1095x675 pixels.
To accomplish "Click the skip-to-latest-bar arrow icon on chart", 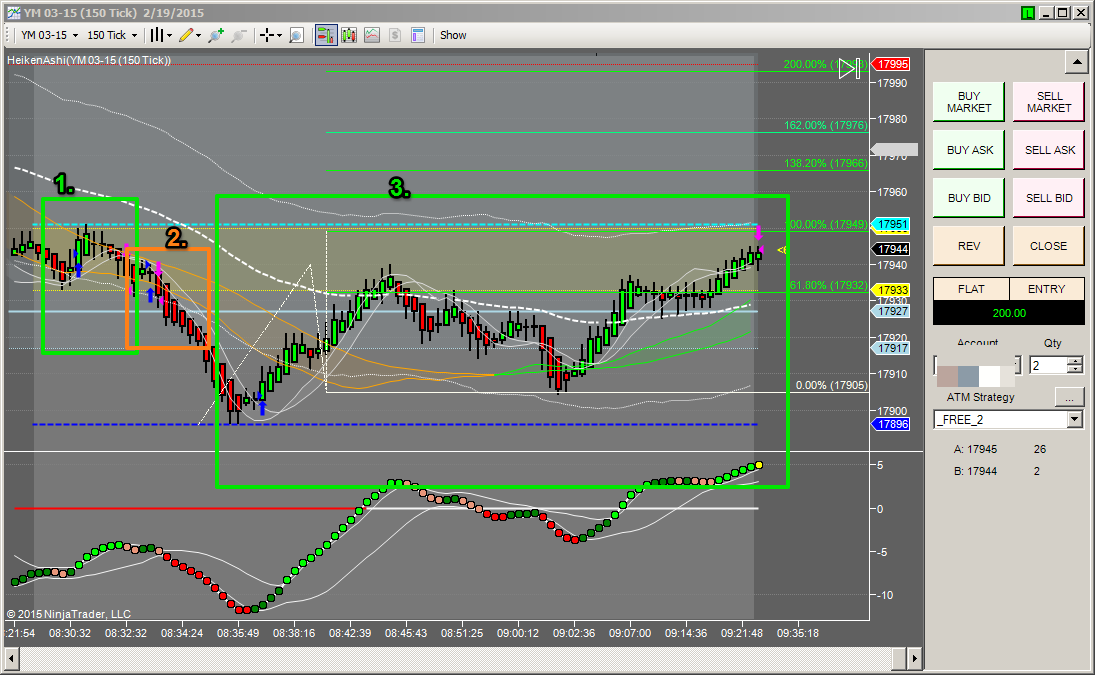I will coord(850,68).
